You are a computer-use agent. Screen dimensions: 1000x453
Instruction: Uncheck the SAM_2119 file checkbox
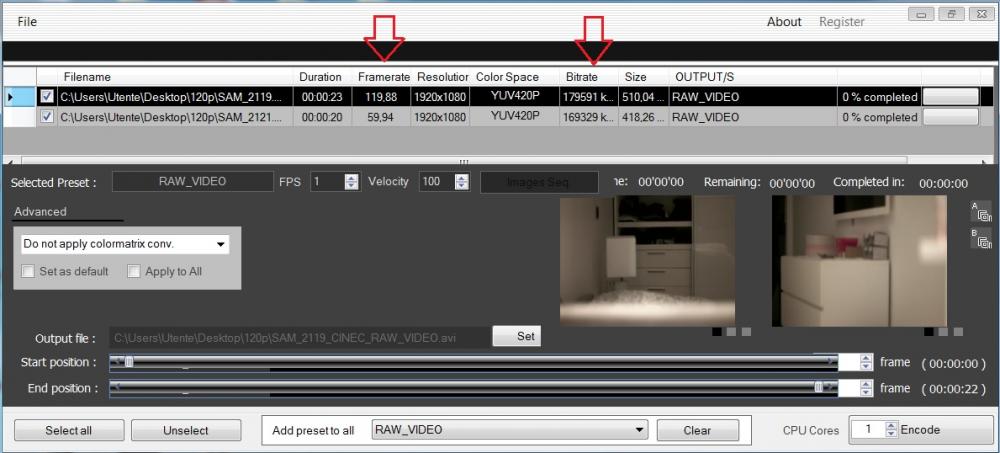pyautogui.click(x=47, y=97)
